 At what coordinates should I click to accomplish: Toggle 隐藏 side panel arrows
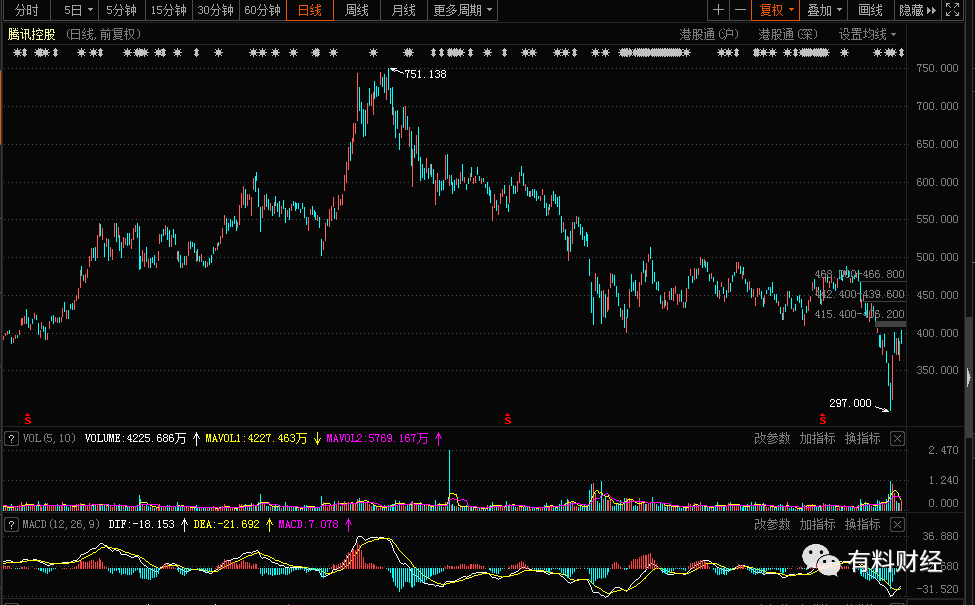(918, 10)
